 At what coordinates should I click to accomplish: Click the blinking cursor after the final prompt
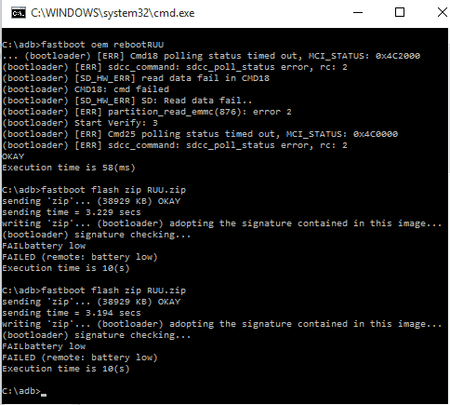(x=44, y=395)
